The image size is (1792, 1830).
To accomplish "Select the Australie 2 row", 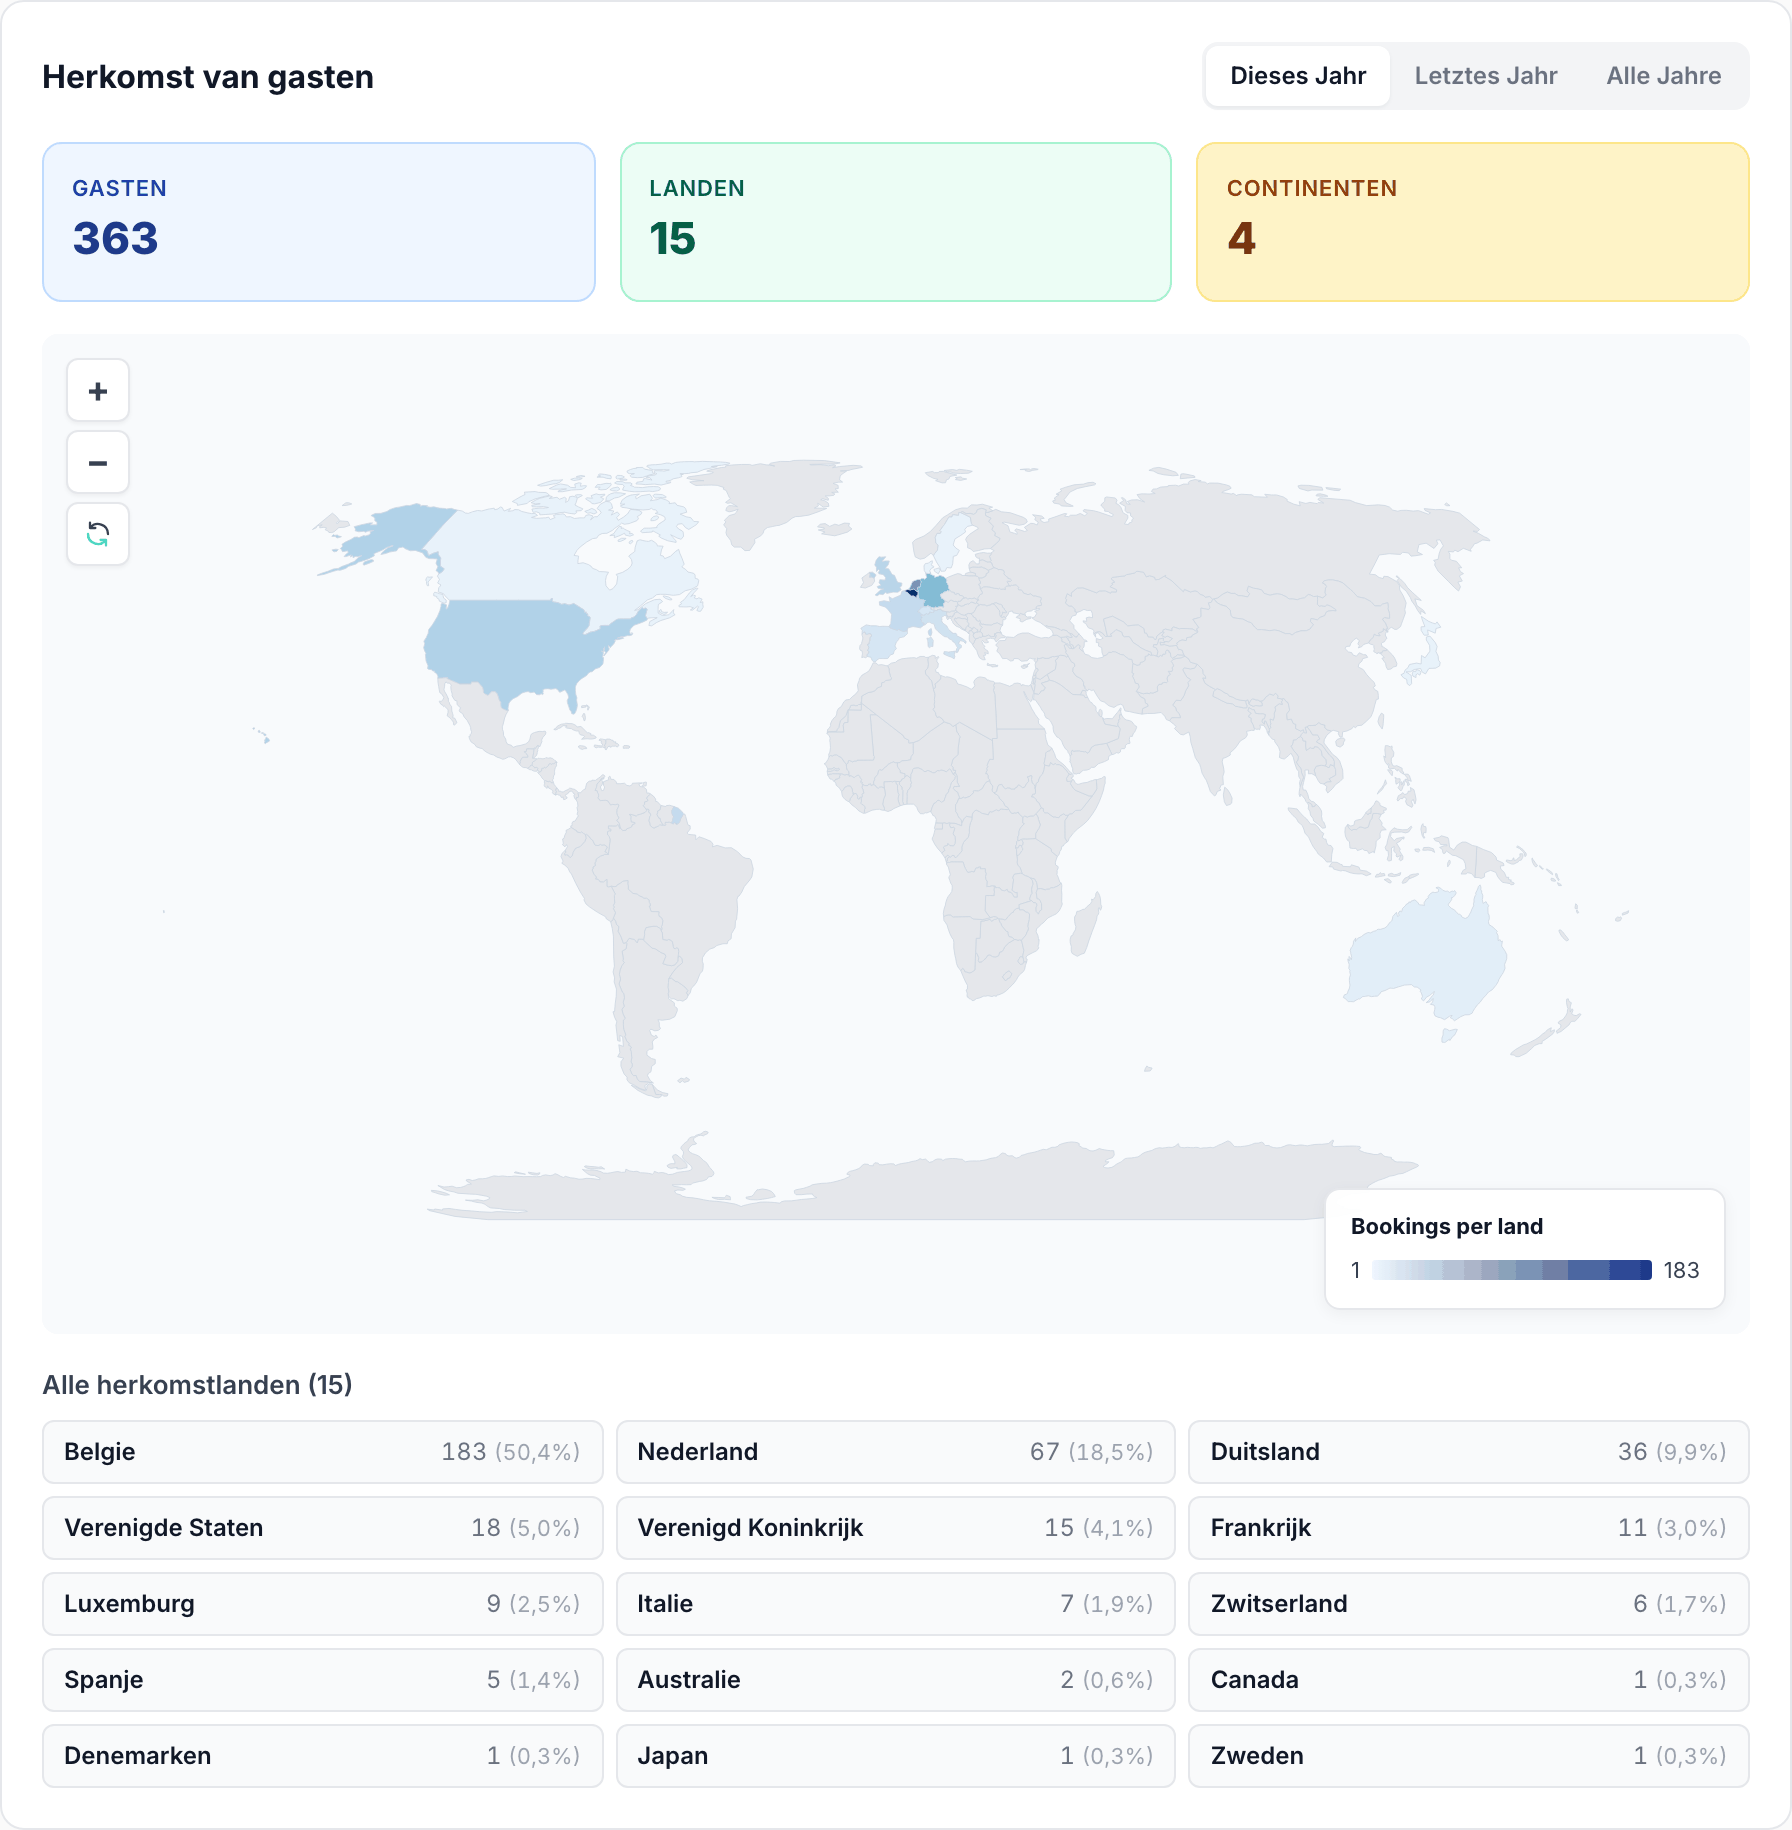I will [896, 1680].
